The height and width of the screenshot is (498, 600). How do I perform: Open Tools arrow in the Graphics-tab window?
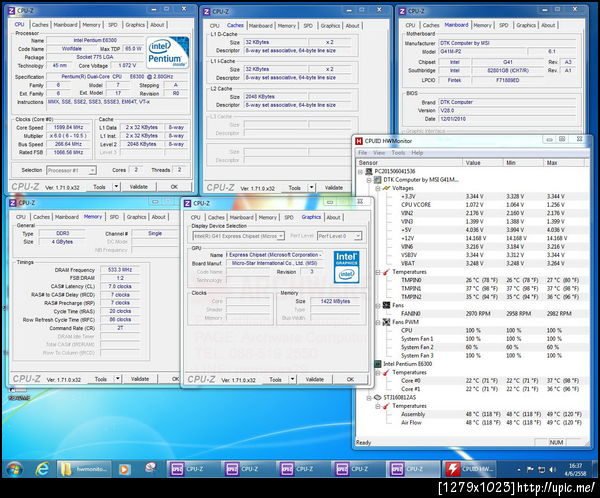(x=292, y=379)
